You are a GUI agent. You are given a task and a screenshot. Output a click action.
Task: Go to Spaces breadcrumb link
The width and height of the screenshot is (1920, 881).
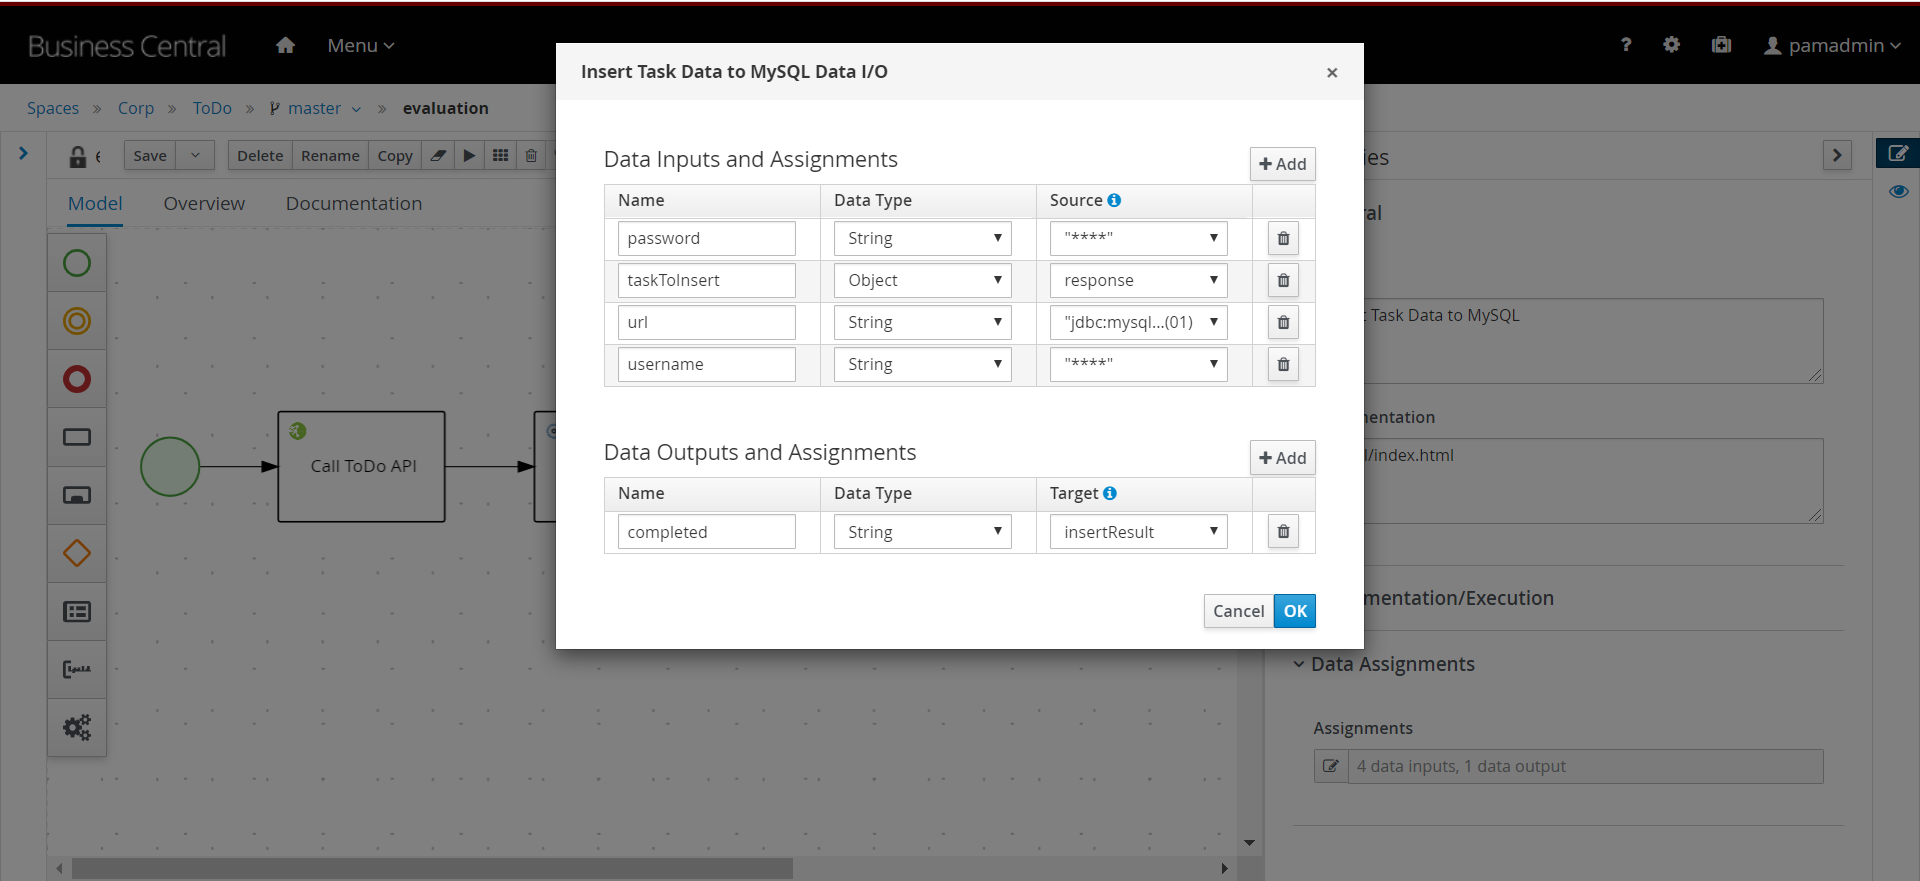coord(53,108)
